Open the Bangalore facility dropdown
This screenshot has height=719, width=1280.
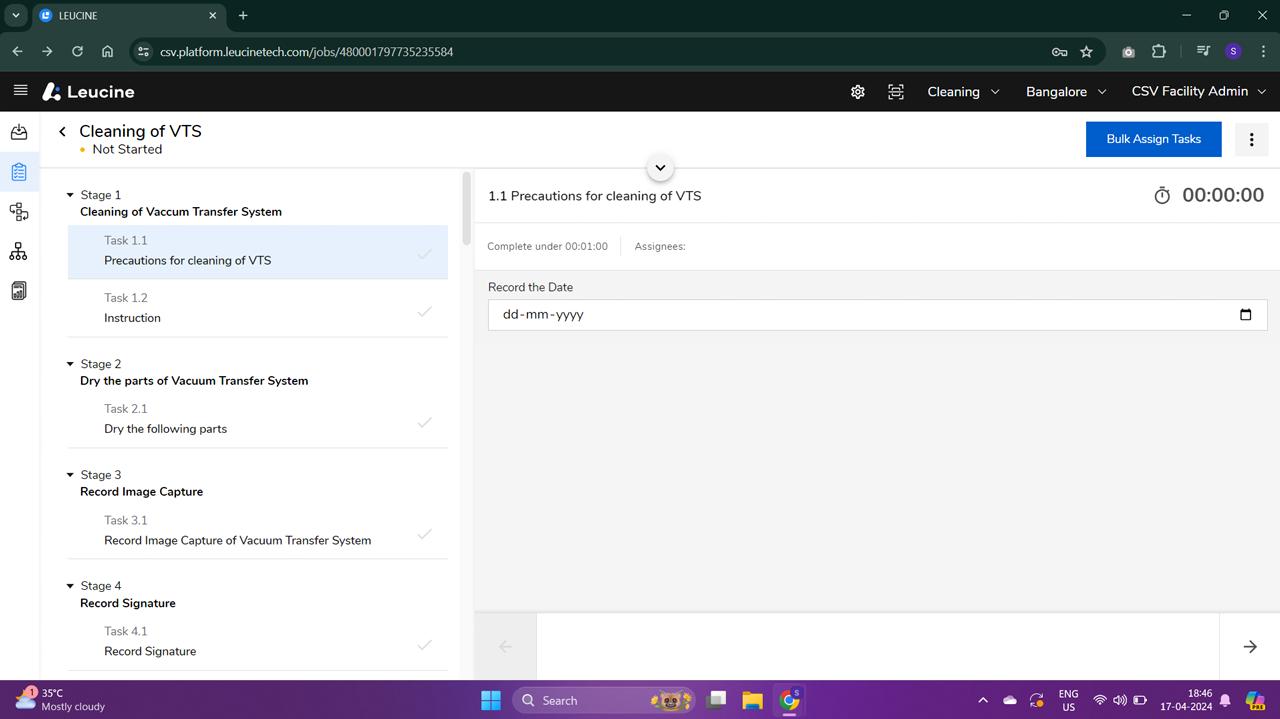click(x=1066, y=92)
